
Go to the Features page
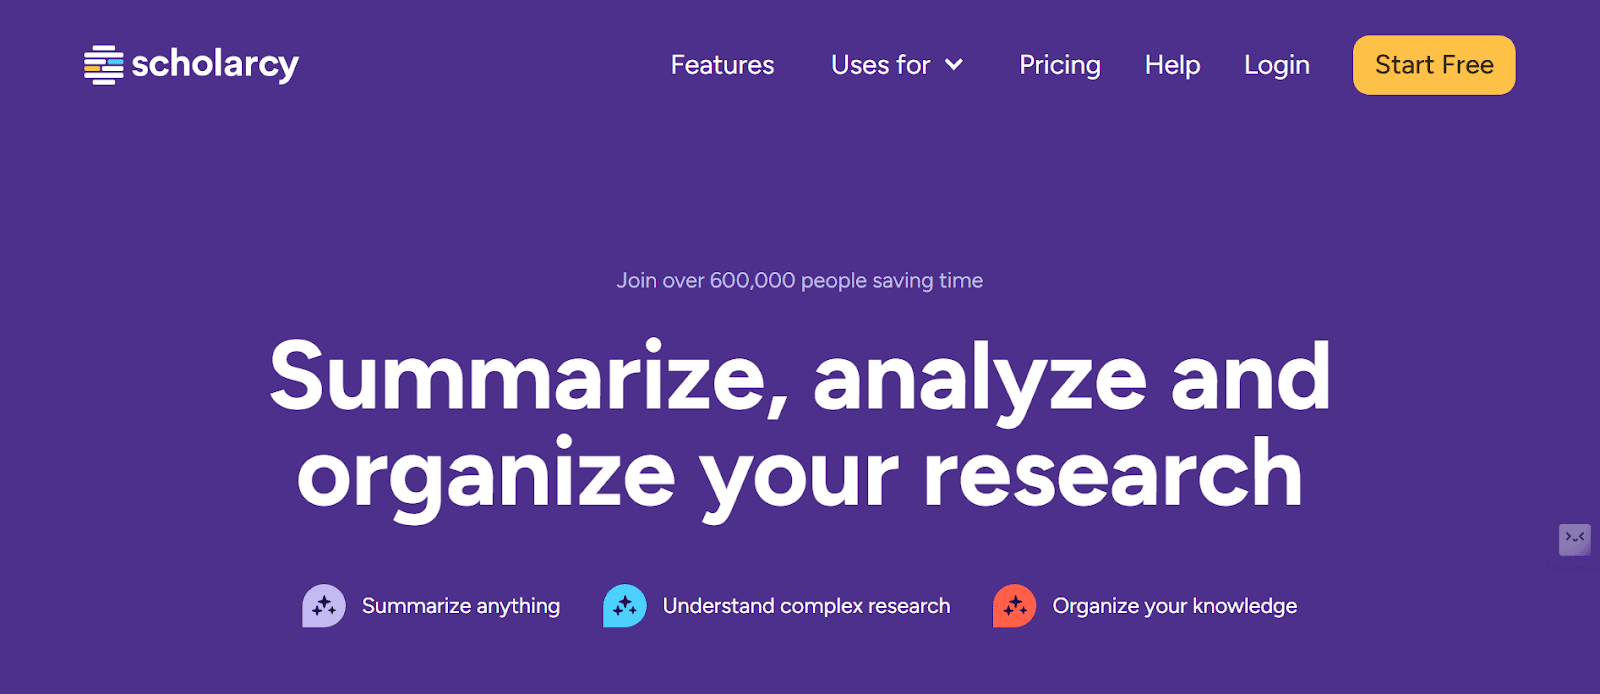722,65
